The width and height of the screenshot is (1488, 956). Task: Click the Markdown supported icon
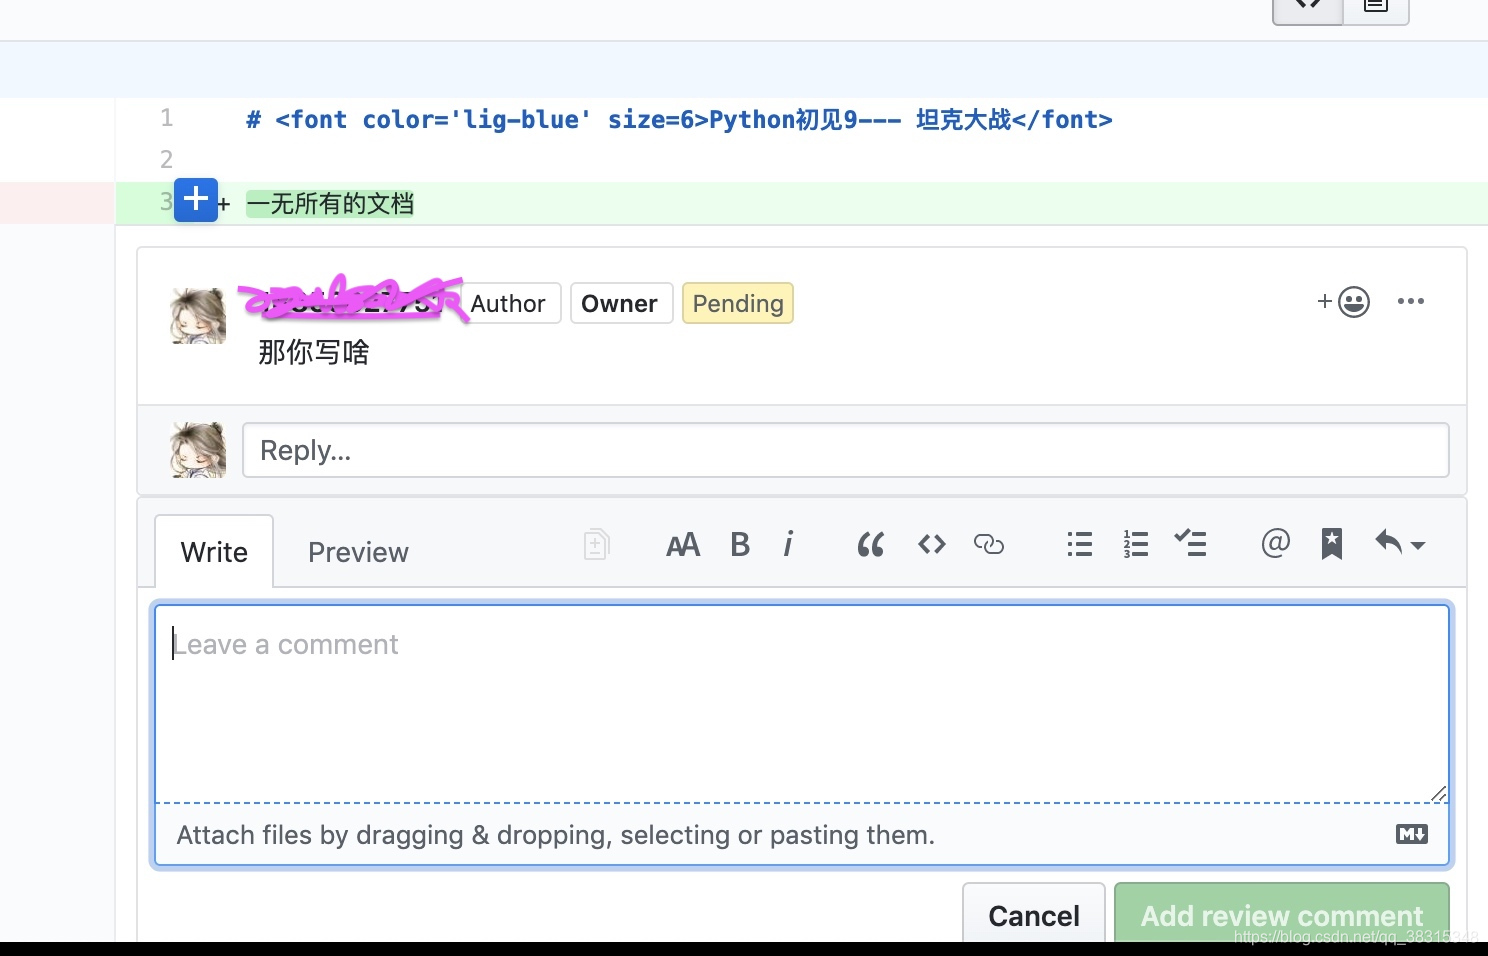(x=1412, y=834)
